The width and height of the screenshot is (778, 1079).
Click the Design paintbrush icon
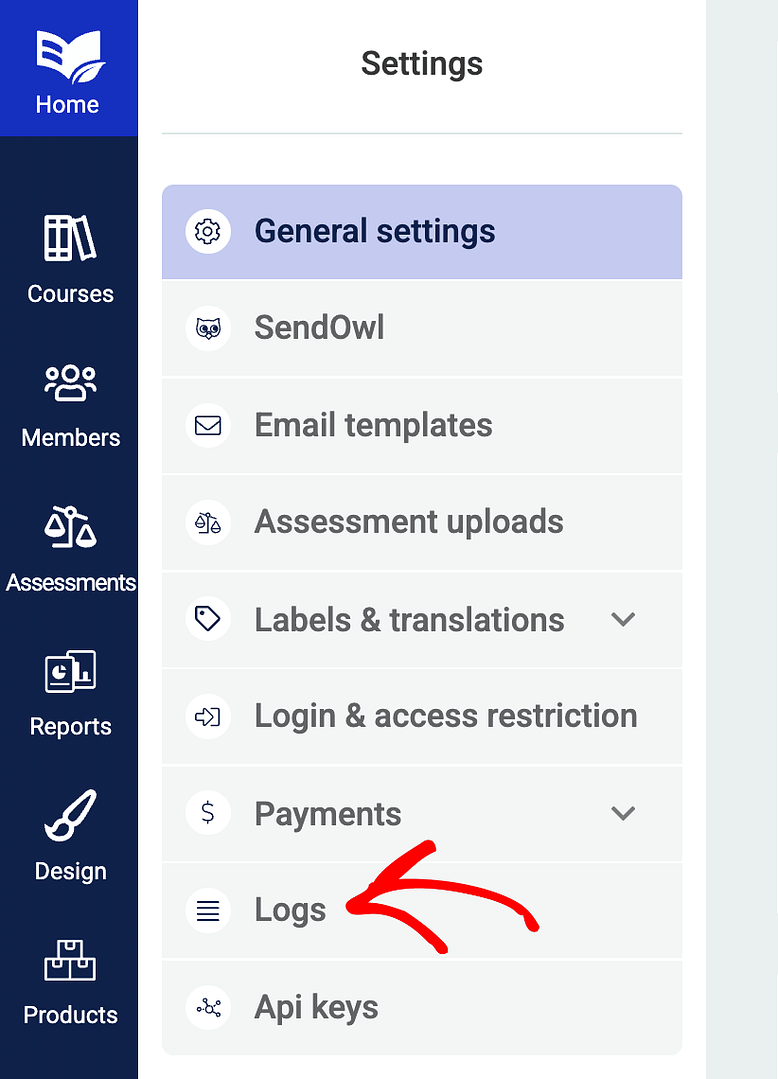coord(70,815)
